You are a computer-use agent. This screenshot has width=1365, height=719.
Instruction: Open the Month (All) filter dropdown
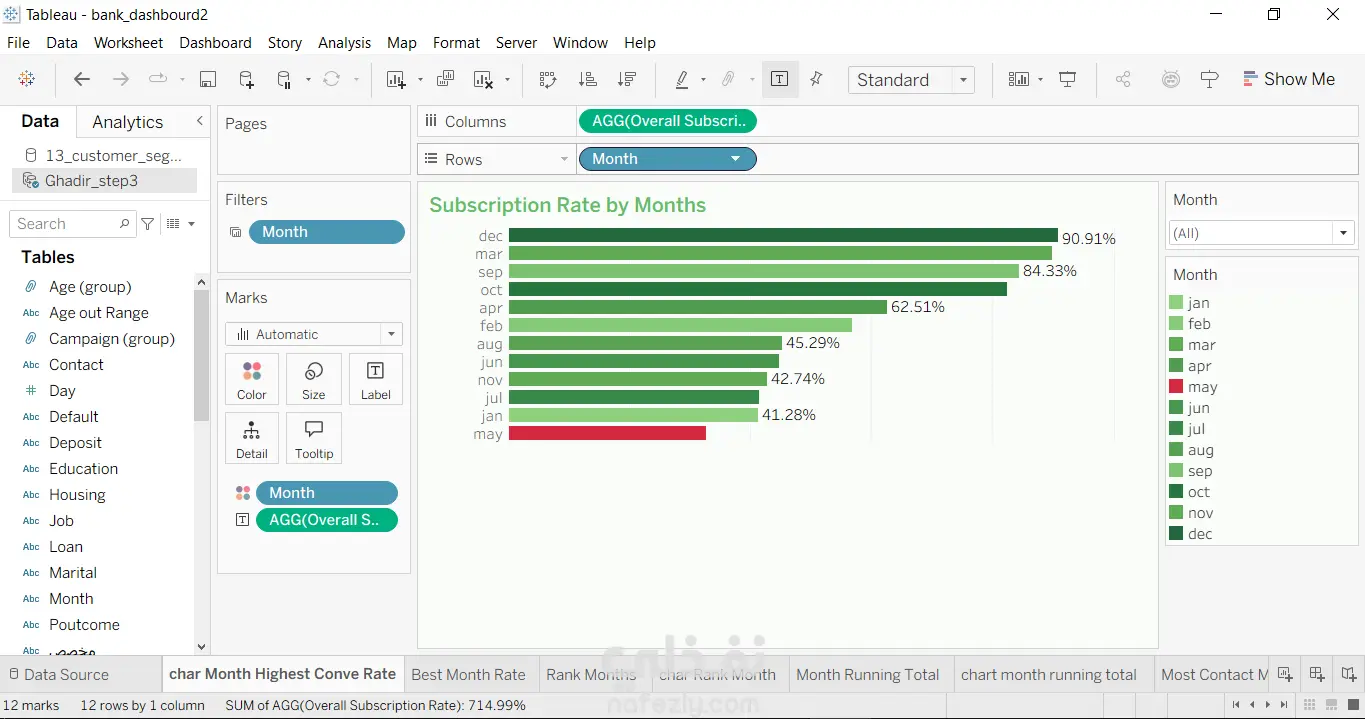tap(1262, 233)
